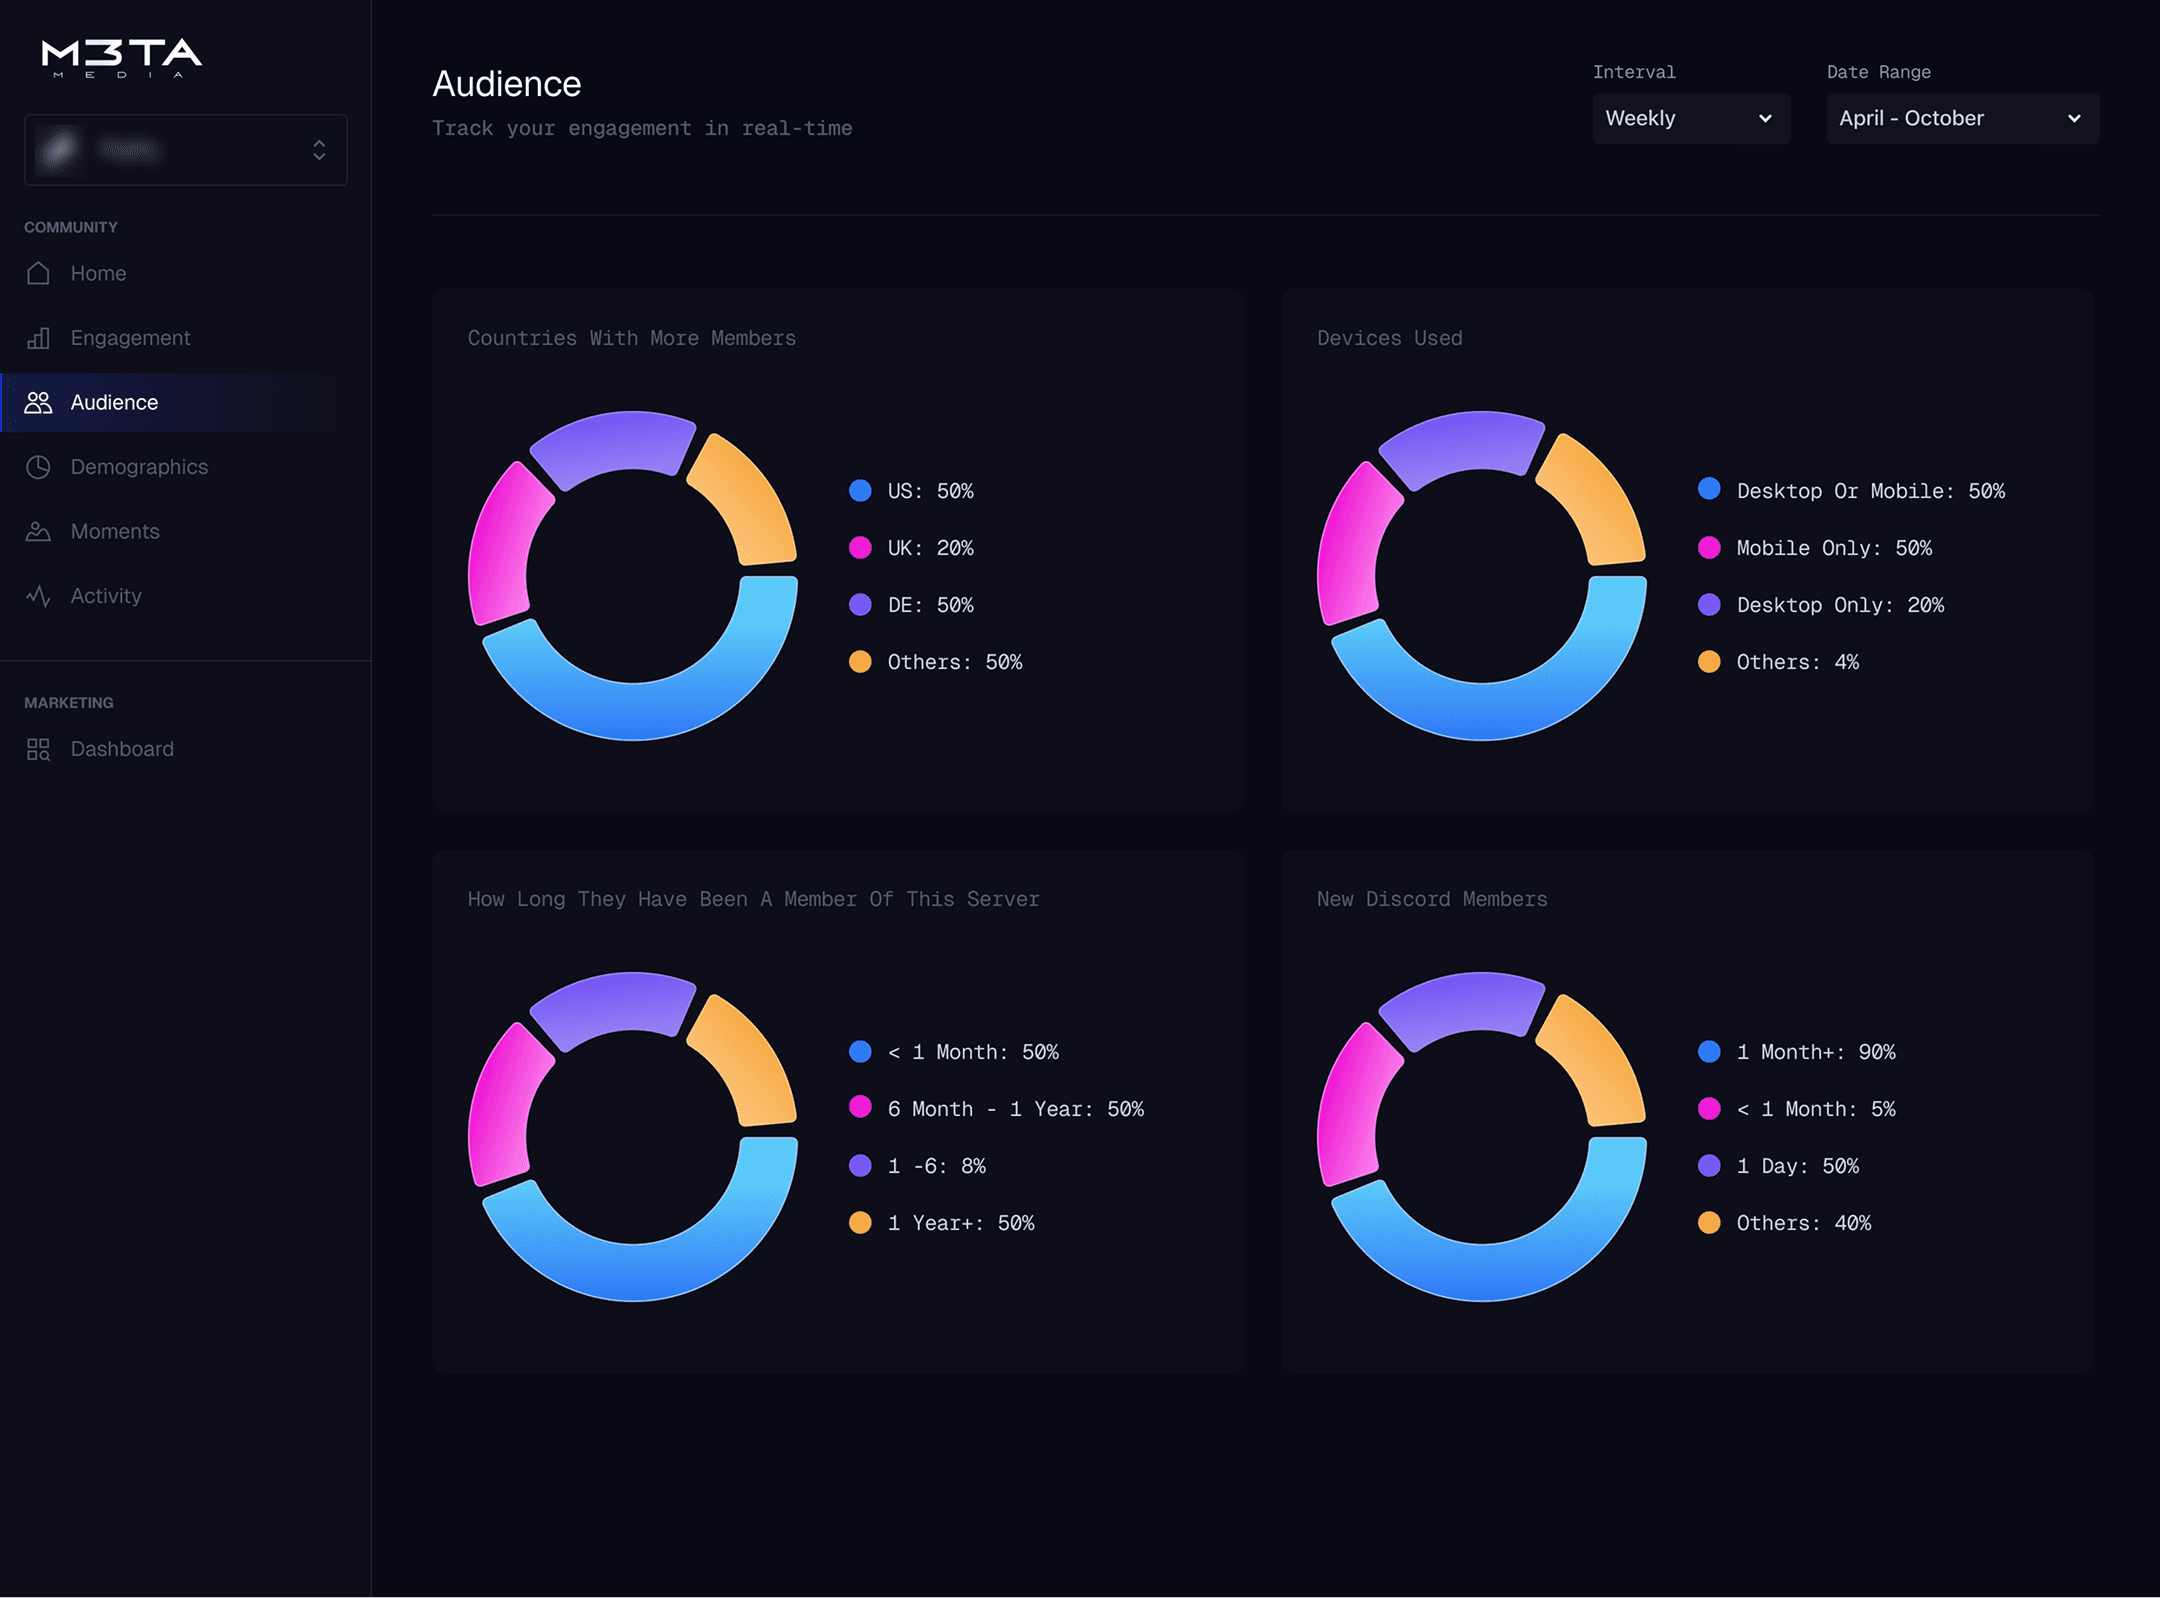Click the Home house icon
The height and width of the screenshot is (1598, 2160).
tap(38, 273)
